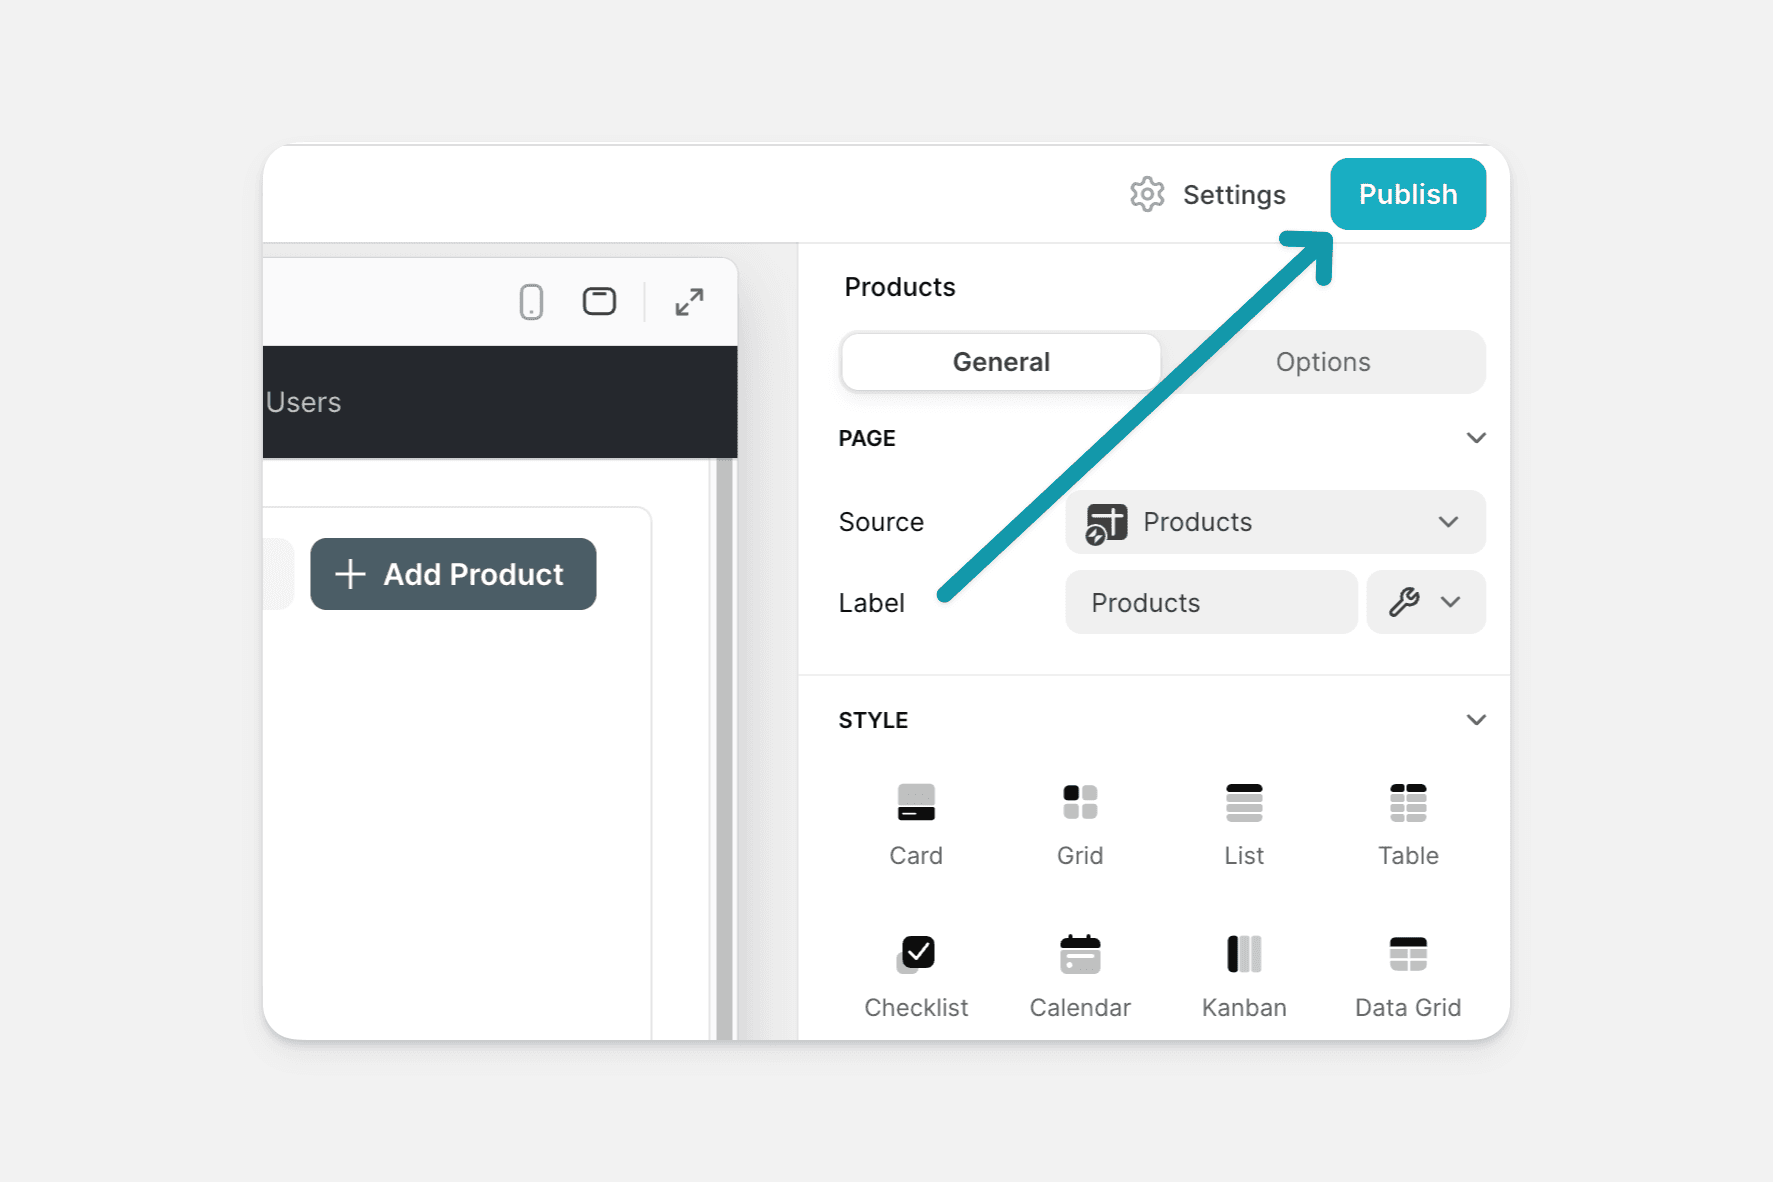Select the Calendar style icon
Image resolution: width=1773 pixels, height=1182 pixels.
1079,975
